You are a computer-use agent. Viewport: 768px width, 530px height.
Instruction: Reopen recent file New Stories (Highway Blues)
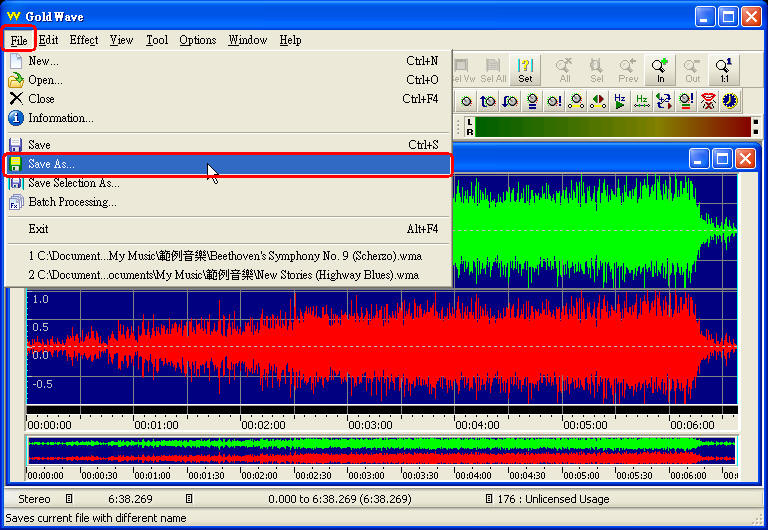223,275
